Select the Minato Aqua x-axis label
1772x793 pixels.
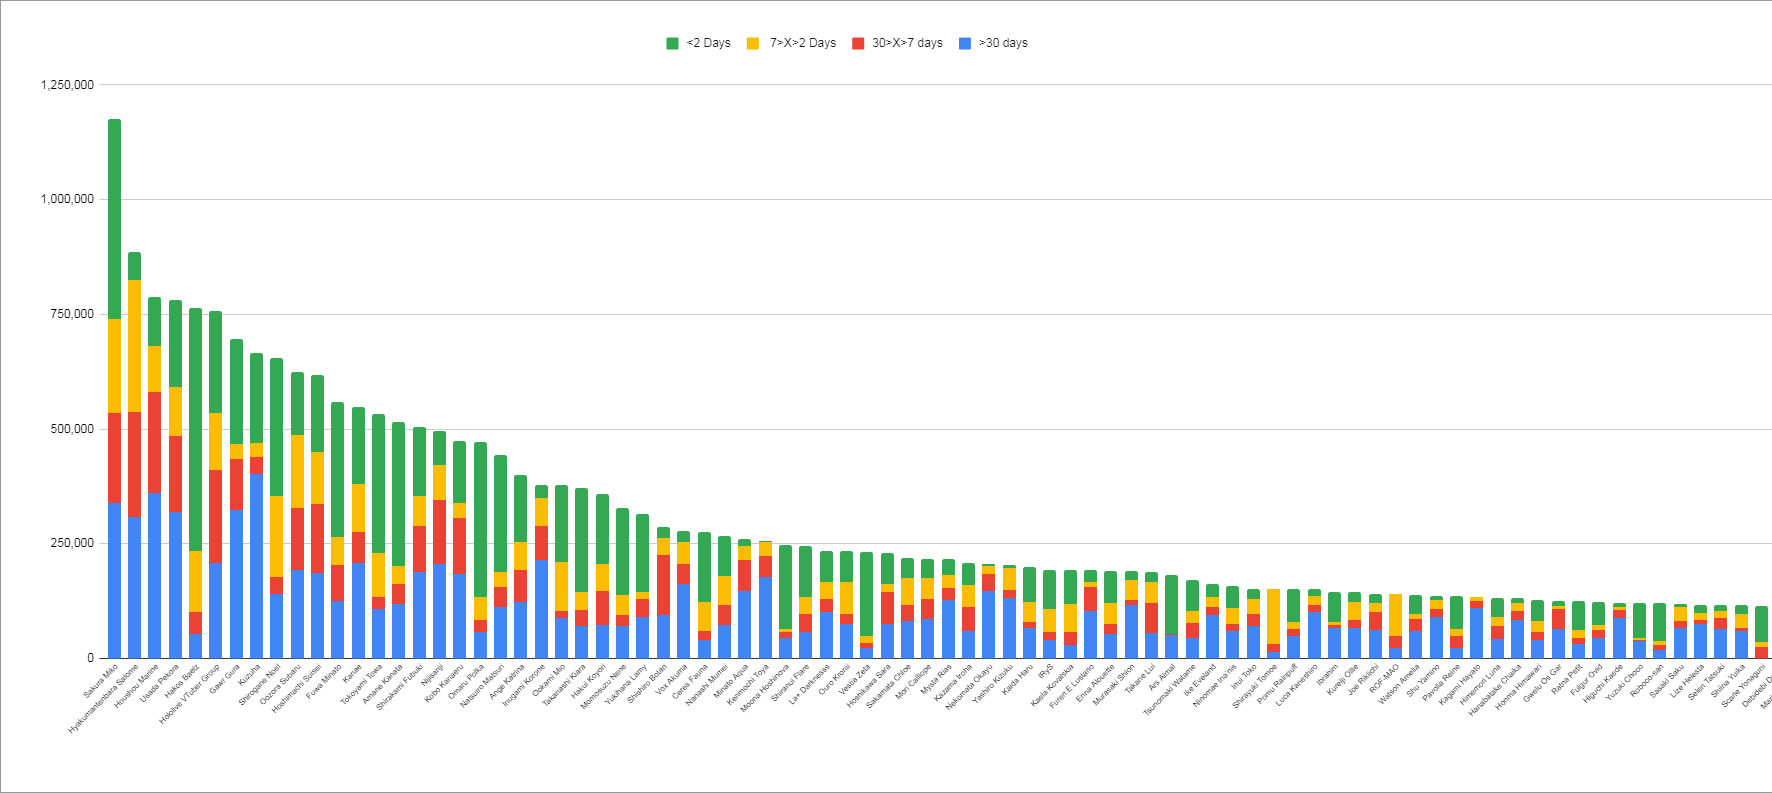(x=731, y=680)
